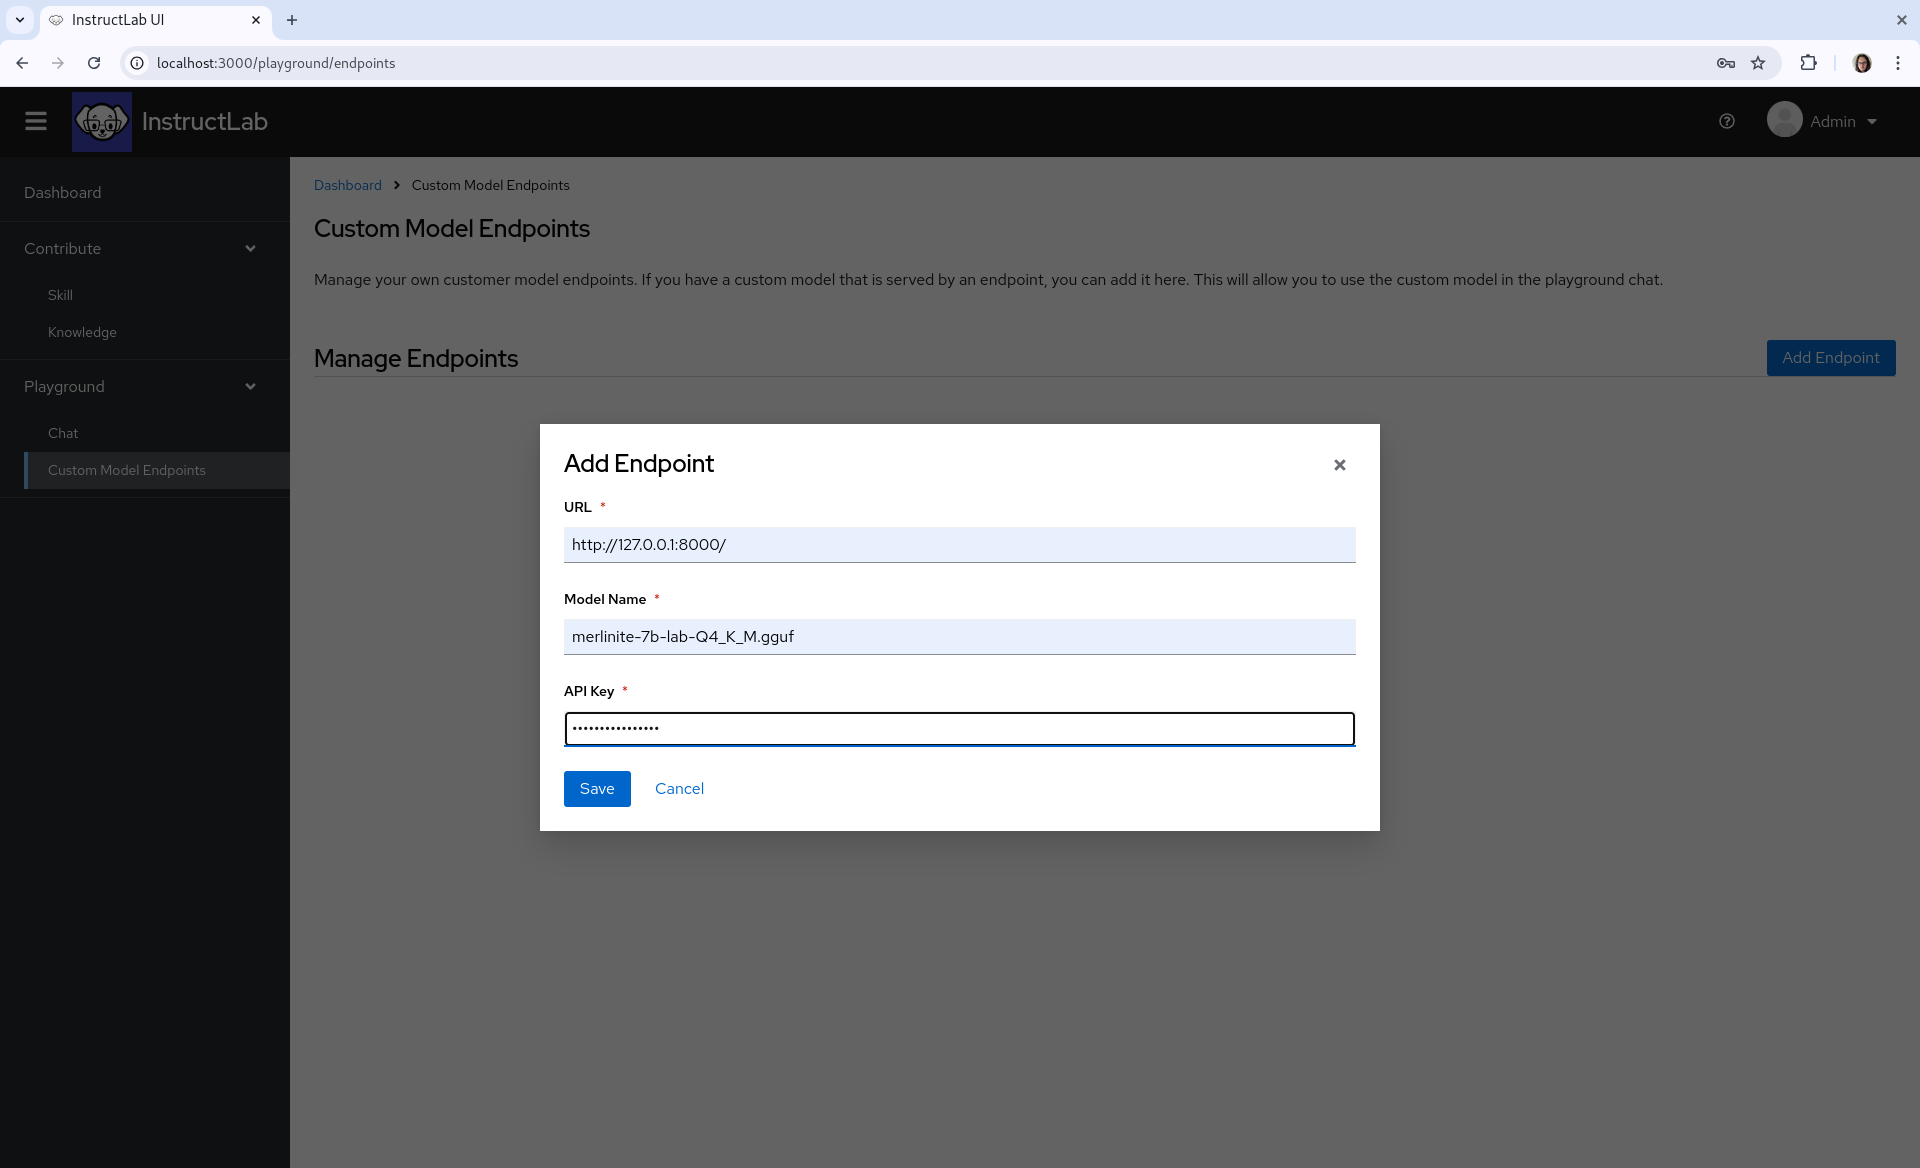Screen dimensions: 1920x1168
Task: Click the Dashboard breadcrumb link
Action: tap(347, 185)
